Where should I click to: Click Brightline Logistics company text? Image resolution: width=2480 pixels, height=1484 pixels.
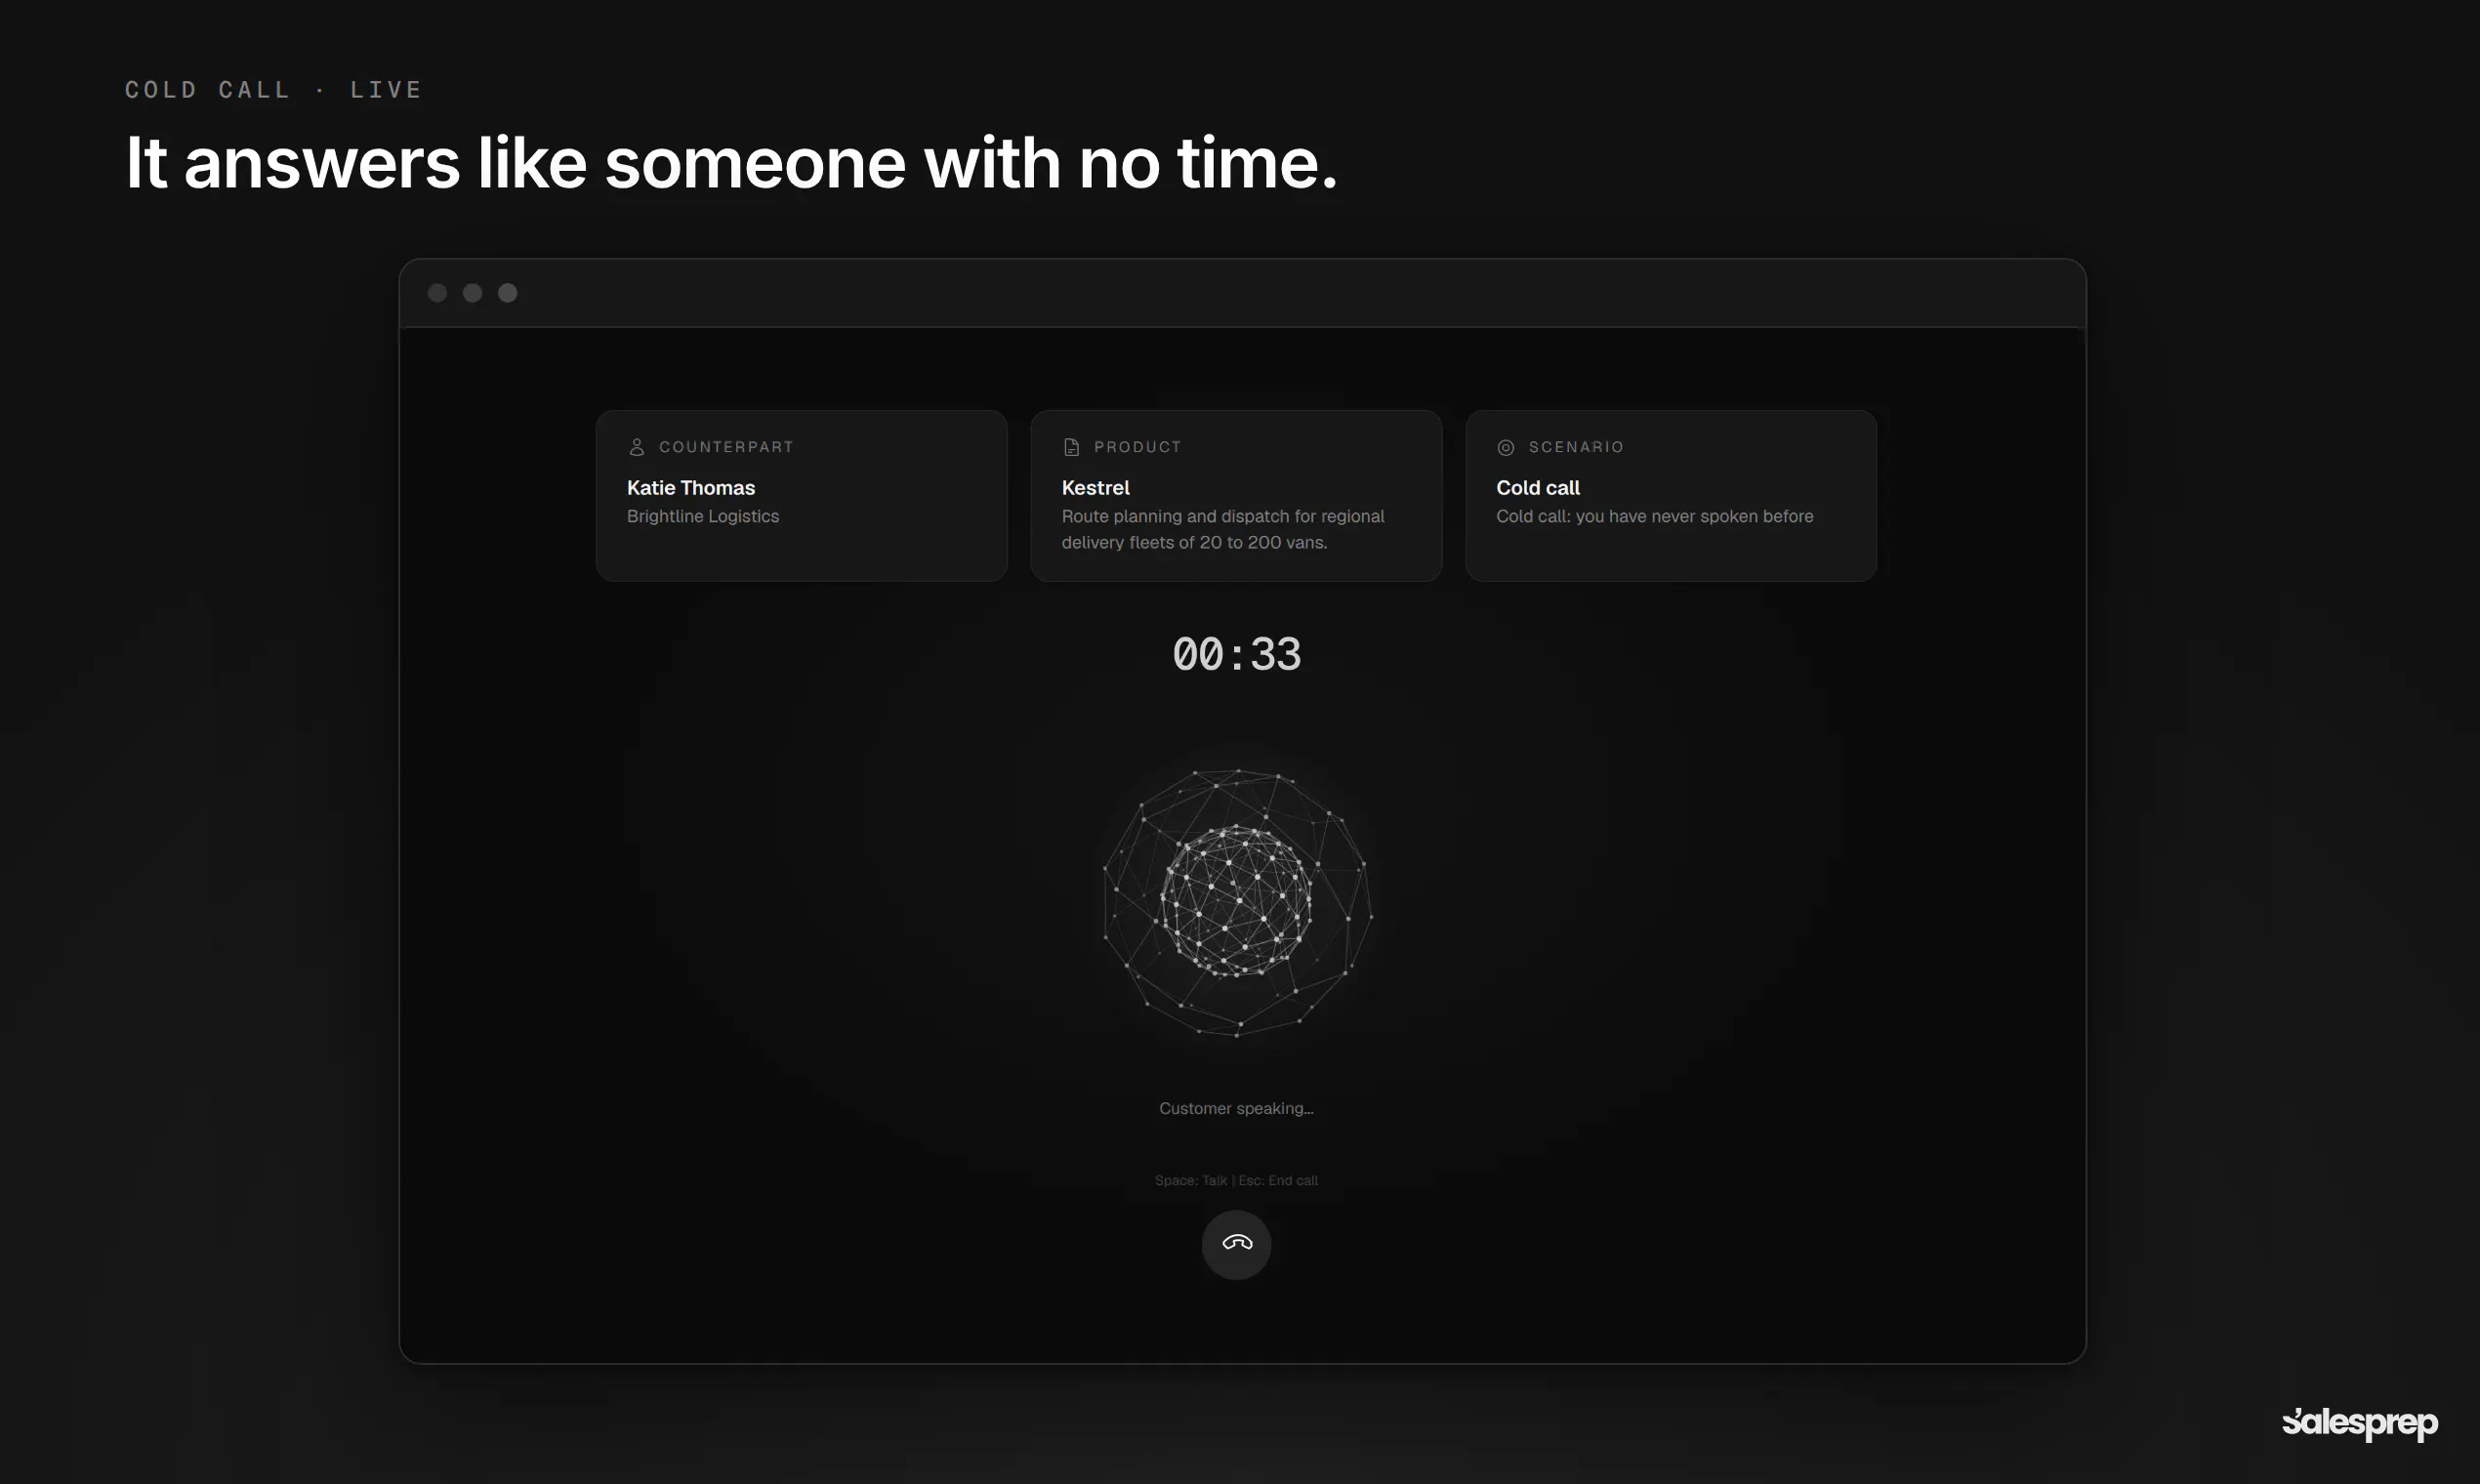tap(702, 516)
